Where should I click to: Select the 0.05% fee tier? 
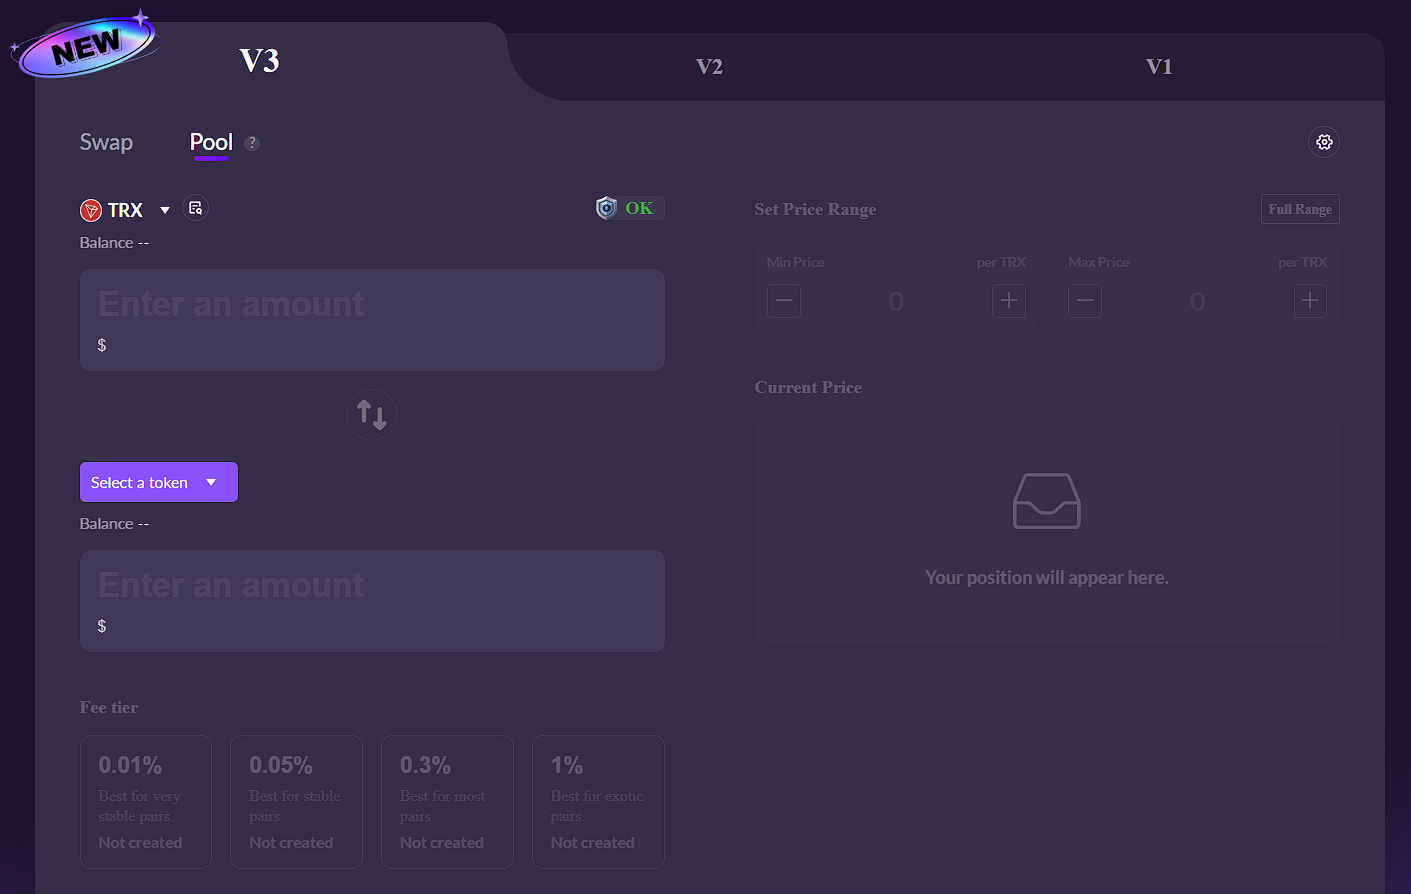point(296,802)
